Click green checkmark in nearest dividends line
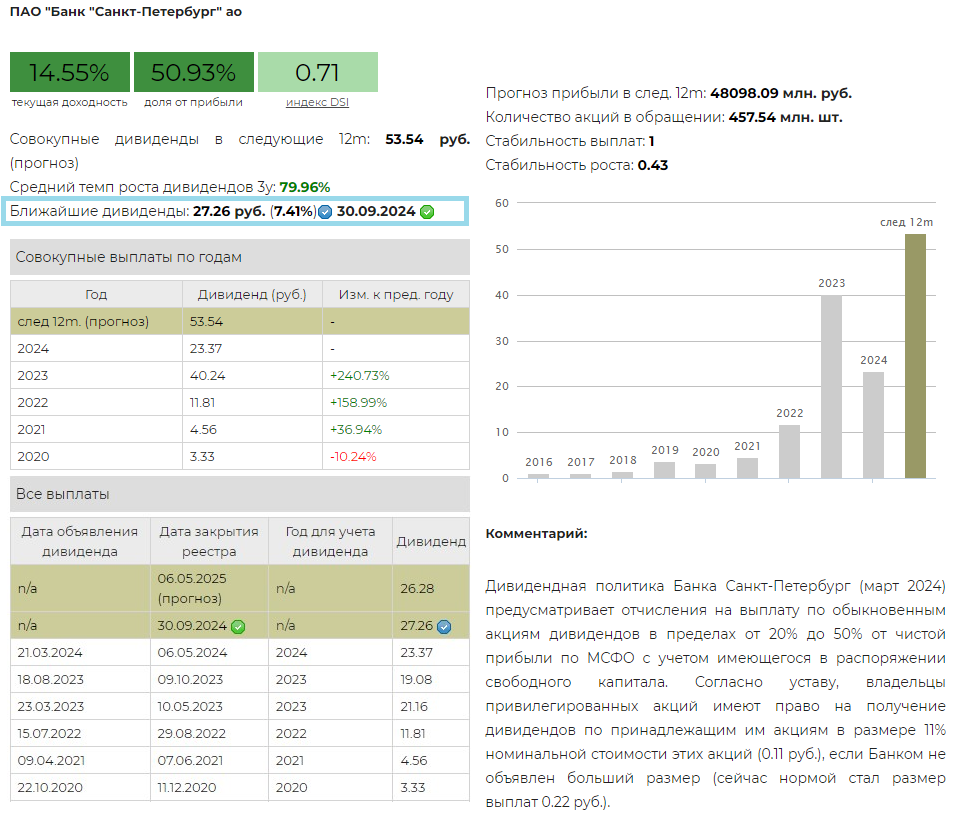Screen dimensions: 965x819 [427, 212]
